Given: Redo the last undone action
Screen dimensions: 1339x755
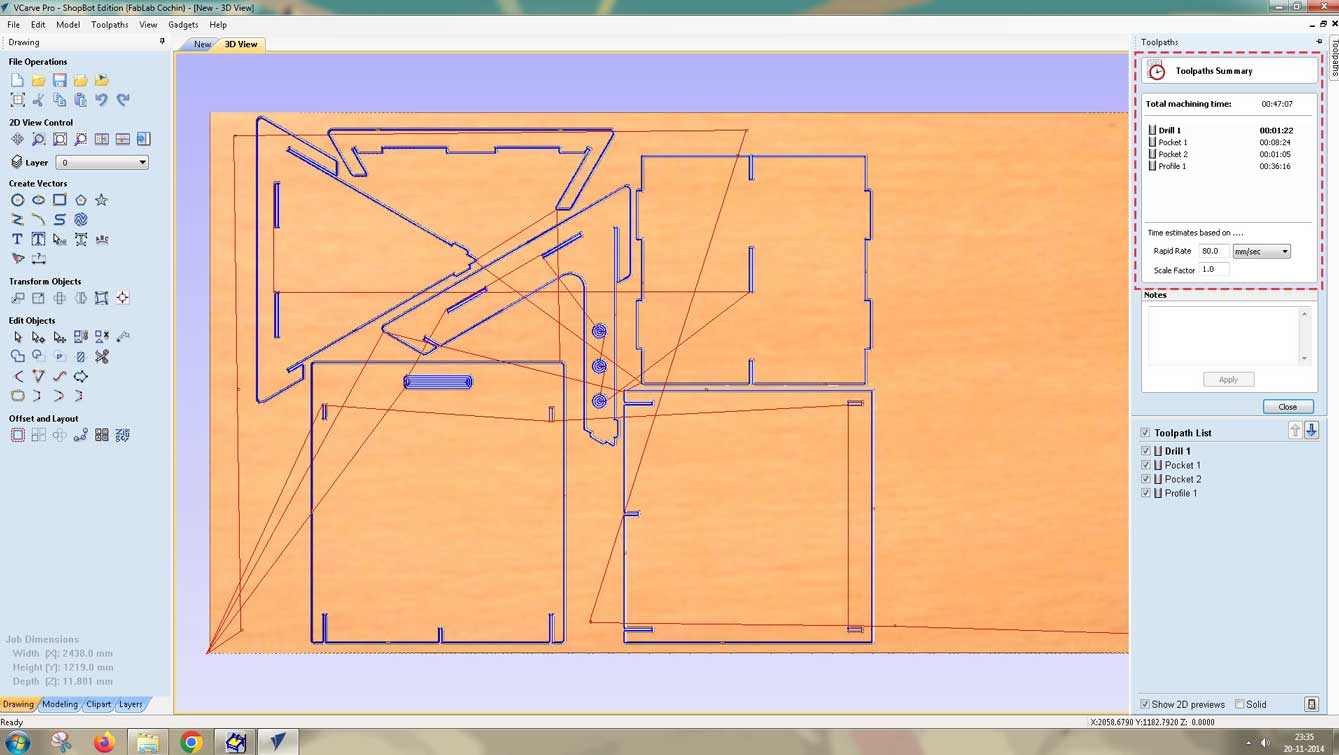Looking at the screenshot, I should [x=122, y=100].
